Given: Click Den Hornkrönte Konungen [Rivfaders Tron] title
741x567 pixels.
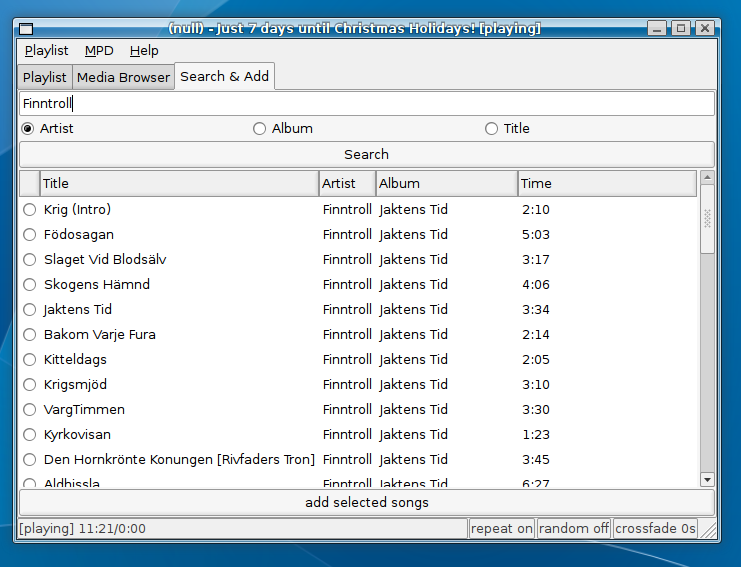Looking at the screenshot, I should (179, 460).
